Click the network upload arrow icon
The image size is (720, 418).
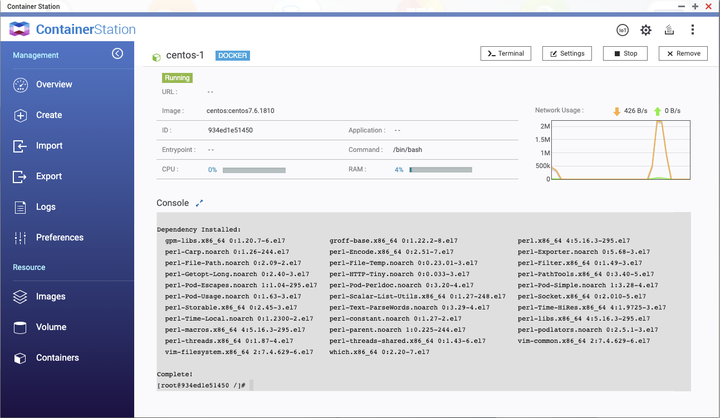pyautogui.click(x=658, y=111)
